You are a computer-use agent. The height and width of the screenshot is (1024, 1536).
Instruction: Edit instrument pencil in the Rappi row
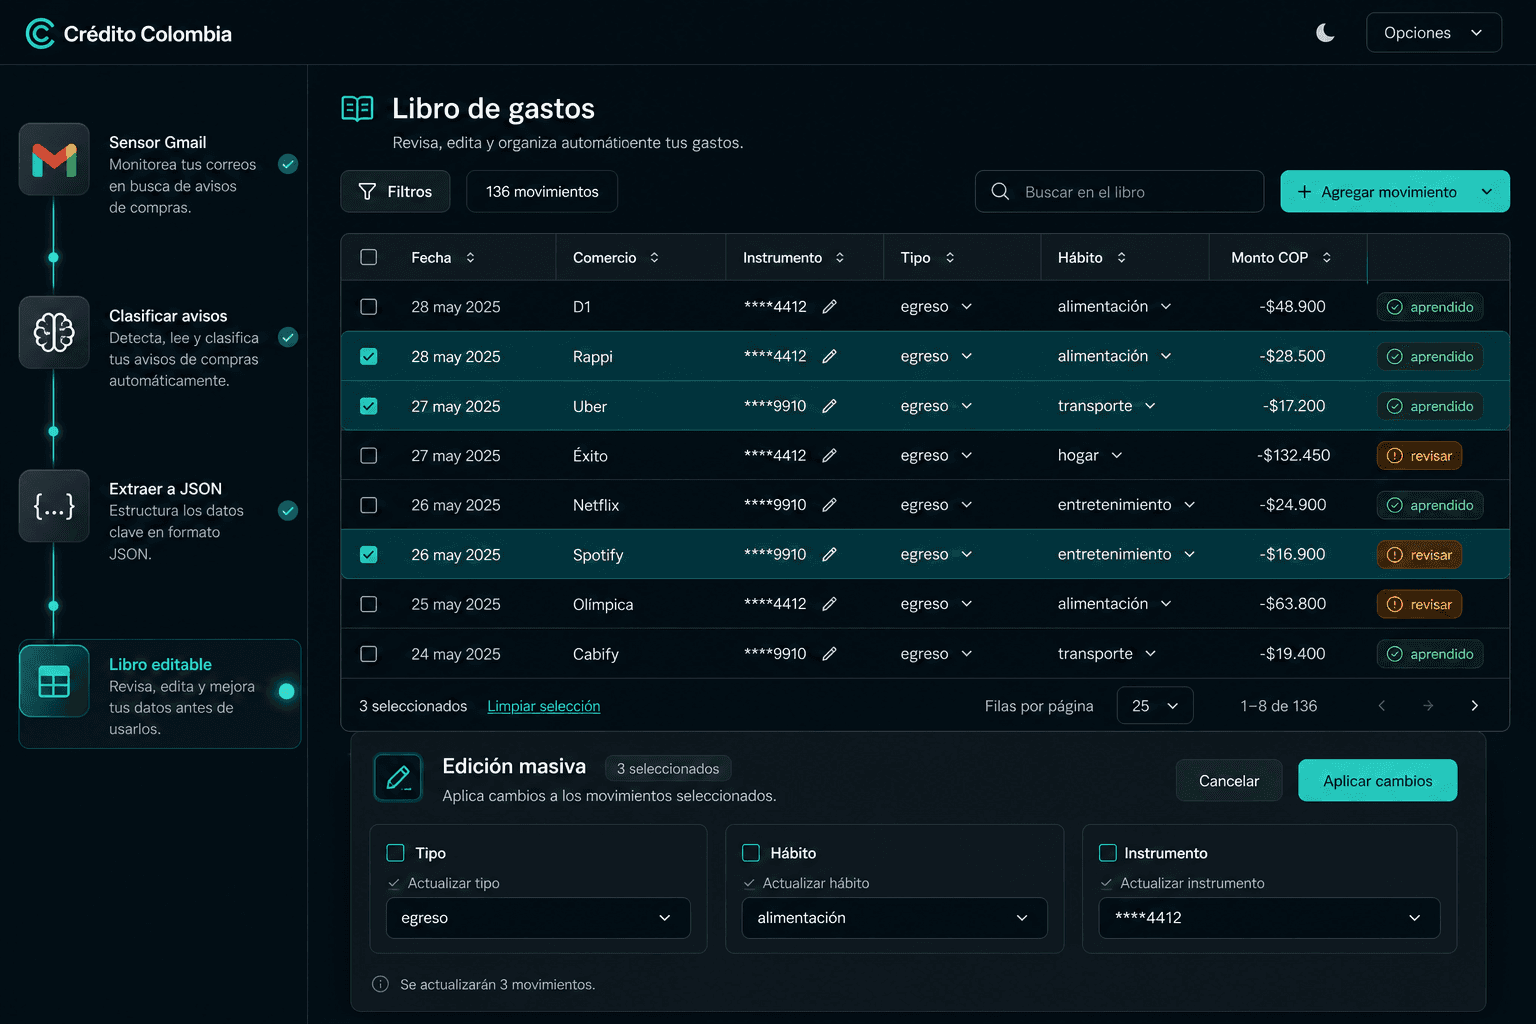pos(829,356)
